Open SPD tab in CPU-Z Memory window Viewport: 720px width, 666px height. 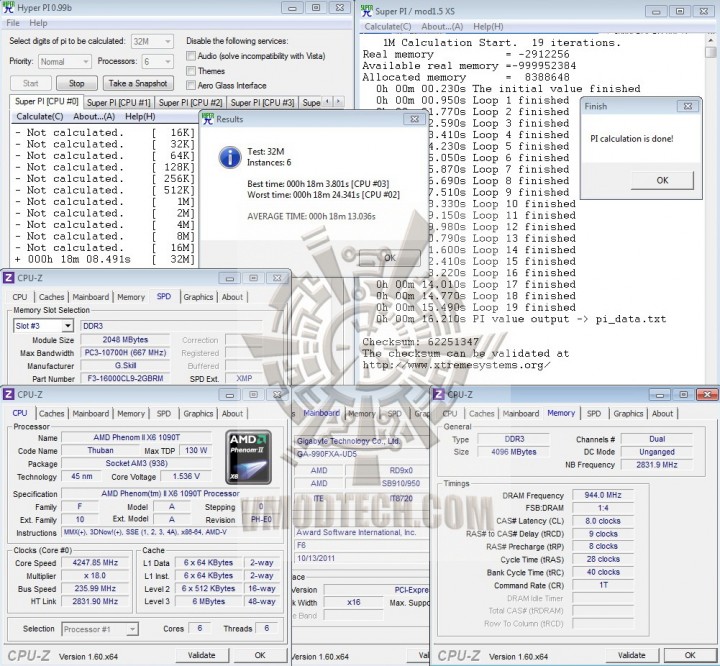tap(593, 413)
